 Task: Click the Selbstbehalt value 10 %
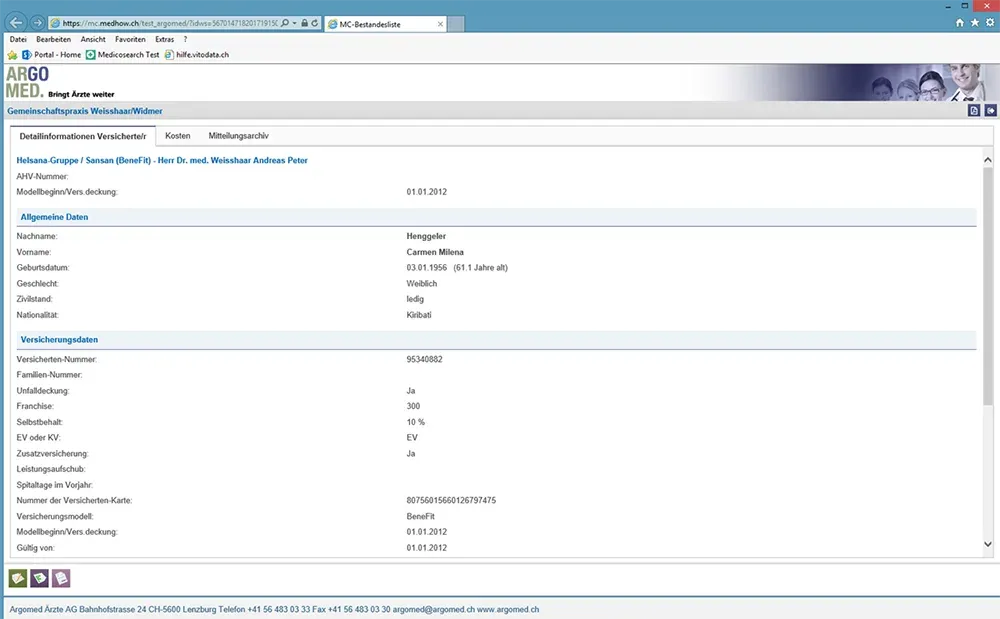click(415, 422)
